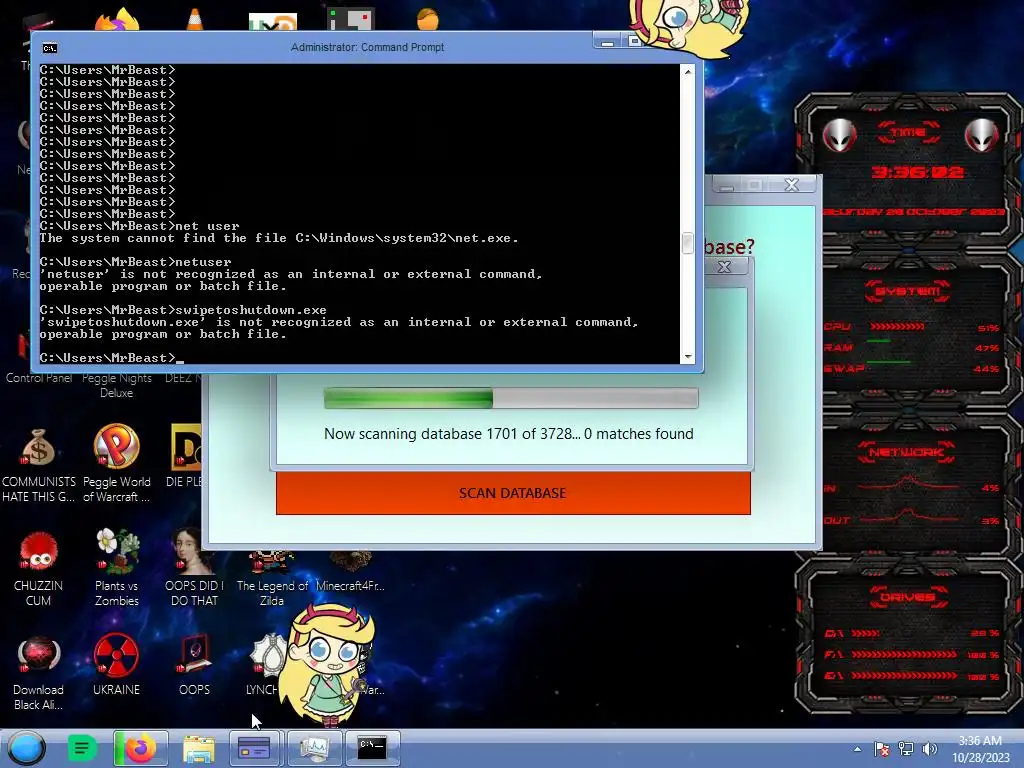This screenshot has height=768, width=1024.
Task: Select The Legend of Zilda shortcut
Action: 272,580
